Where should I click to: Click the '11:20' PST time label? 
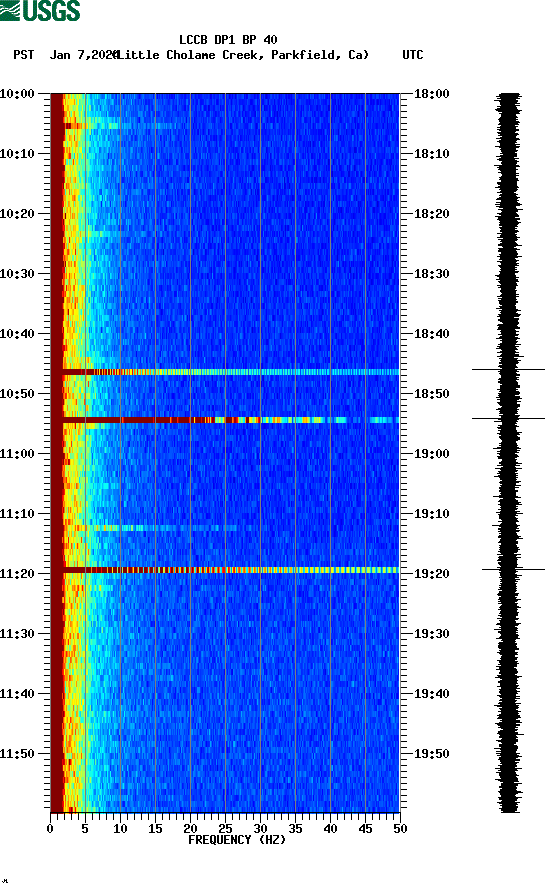(17, 573)
